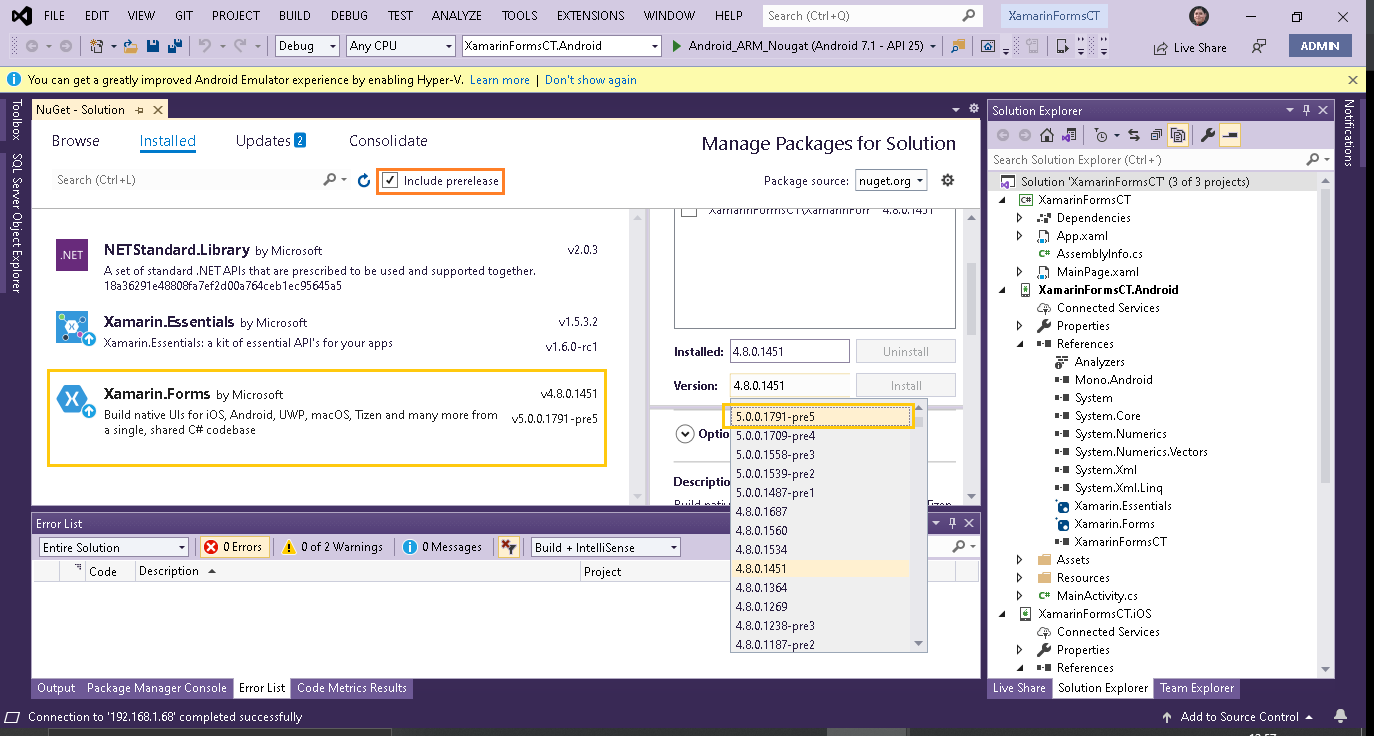Switch to the Updates tab

click(270, 141)
